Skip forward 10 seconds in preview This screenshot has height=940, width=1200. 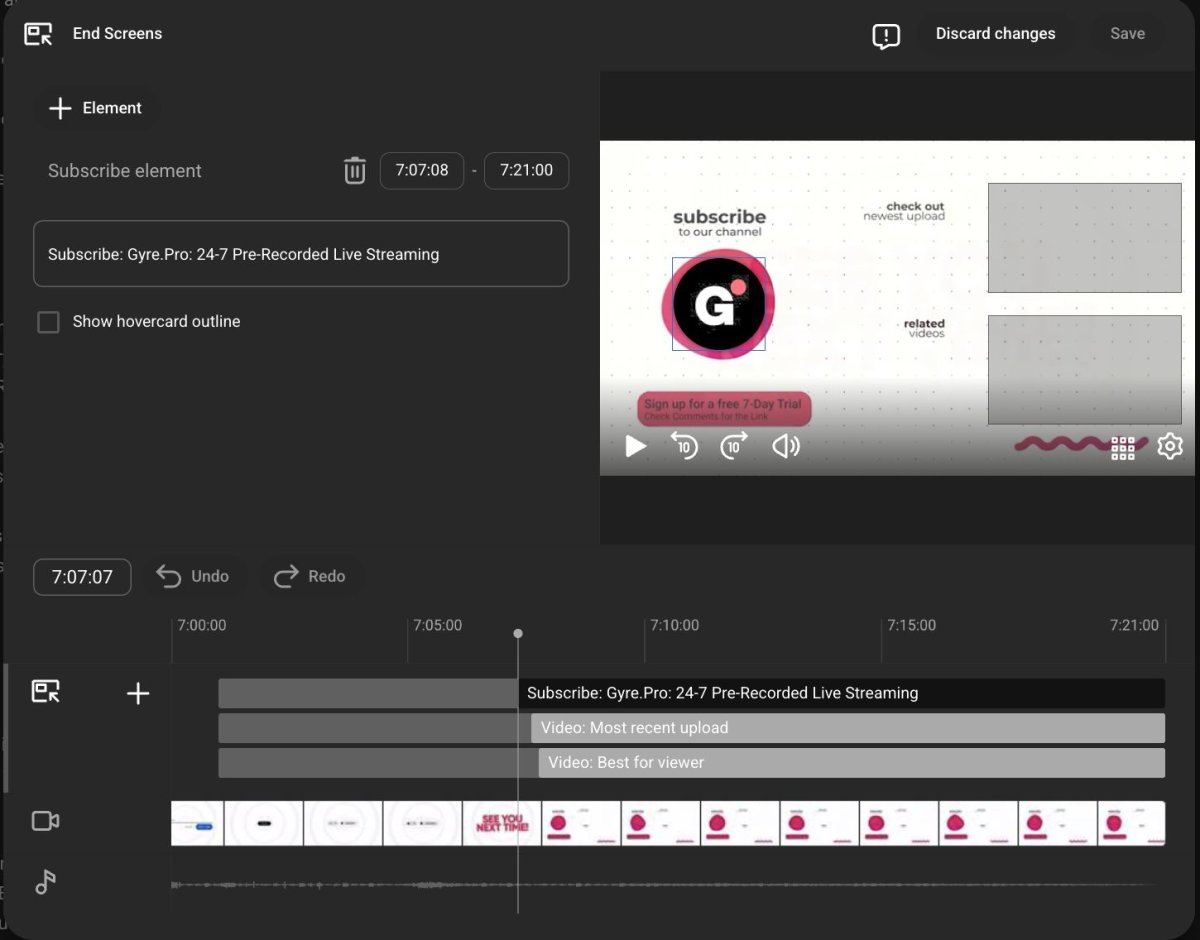[x=734, y=445]
